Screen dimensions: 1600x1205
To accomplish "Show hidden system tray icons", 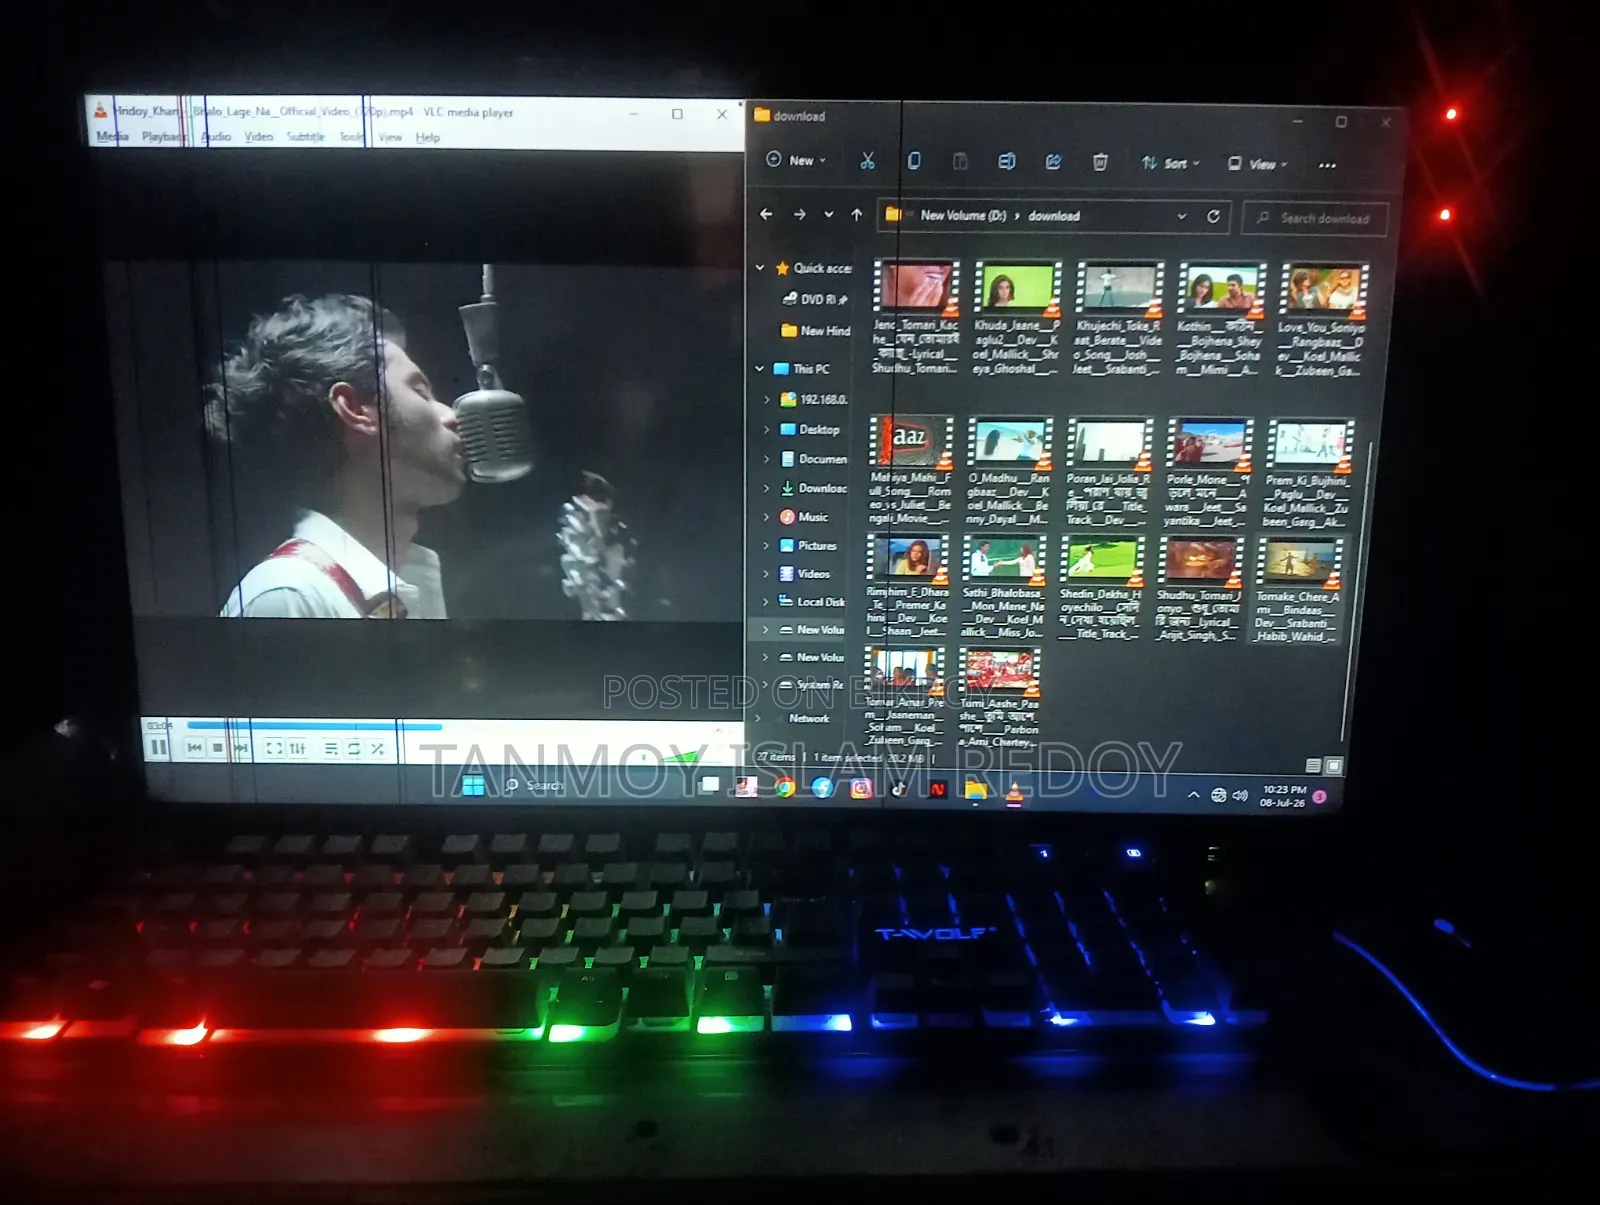I will pos(1193,795).
